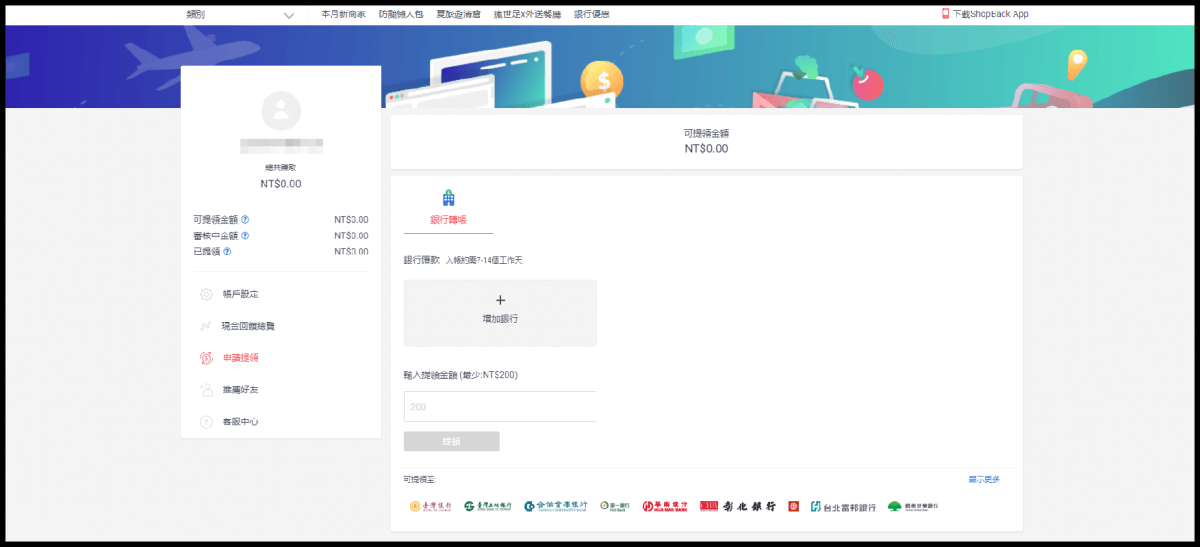Click the green tree 國泰世華銀行 logo

(914, 506)
